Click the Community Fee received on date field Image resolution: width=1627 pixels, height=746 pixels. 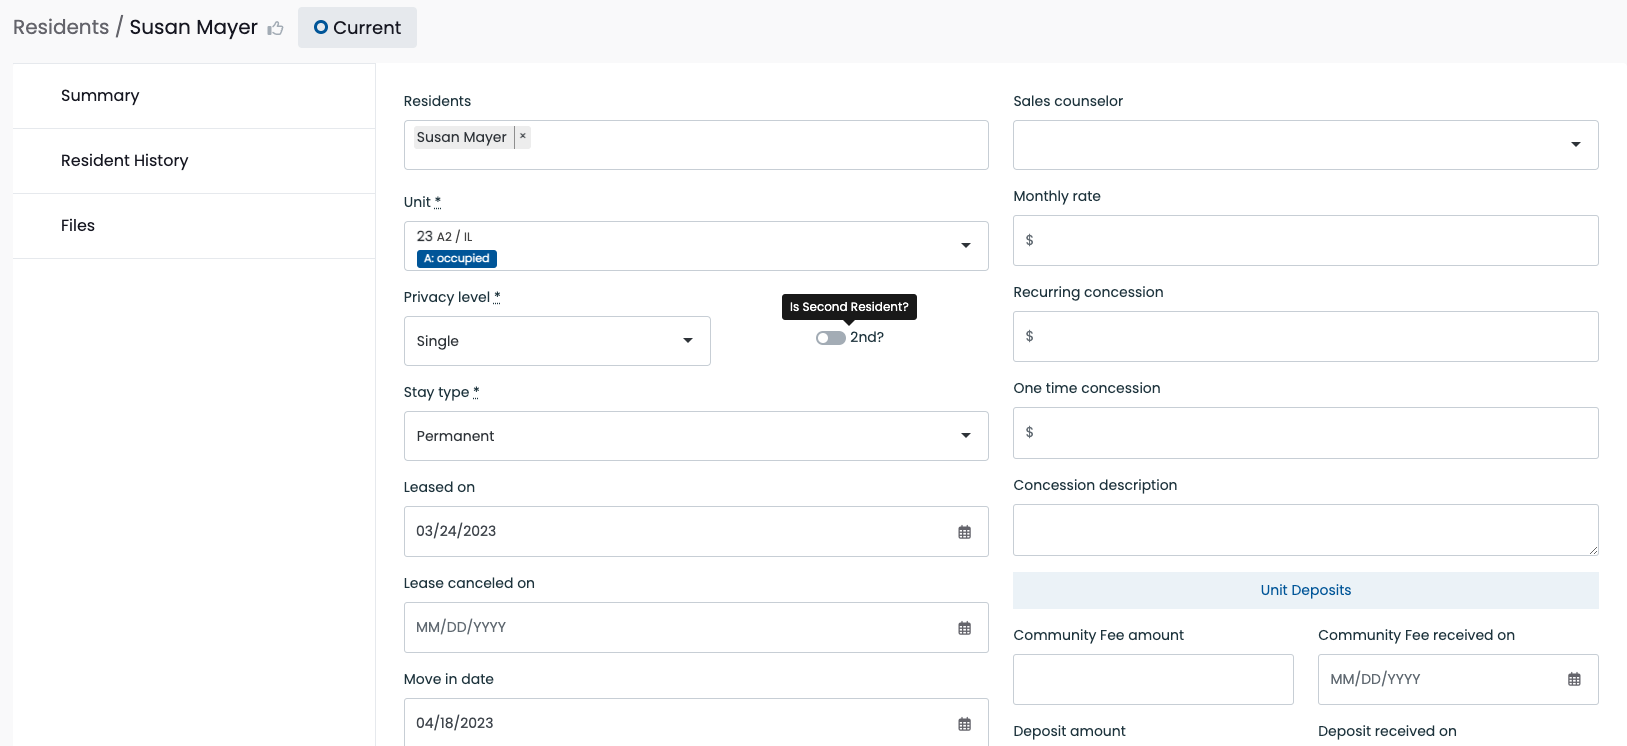1458,680
